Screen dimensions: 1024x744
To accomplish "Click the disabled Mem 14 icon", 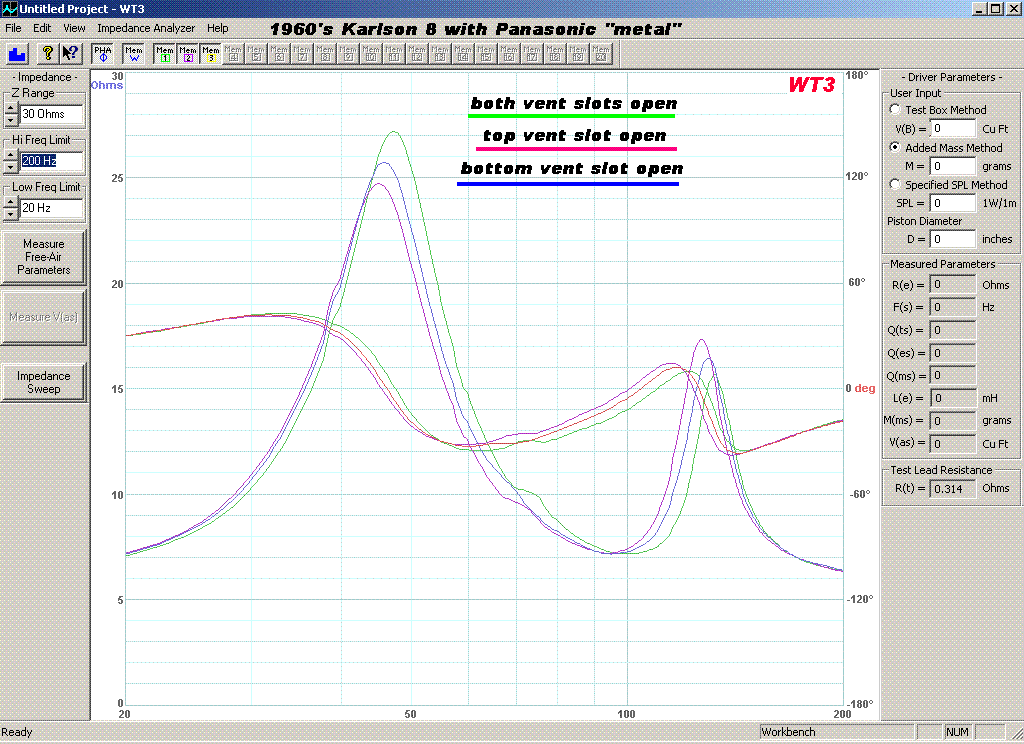I will [x=463, y=54].
